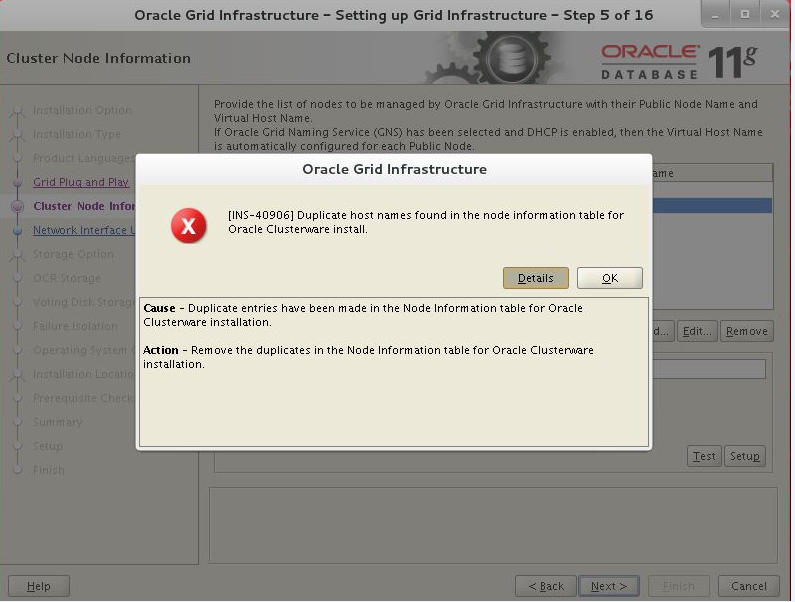
Task: Click the Voting Disk Storage step
Action: pyautogui.click(x=84, y=303)
